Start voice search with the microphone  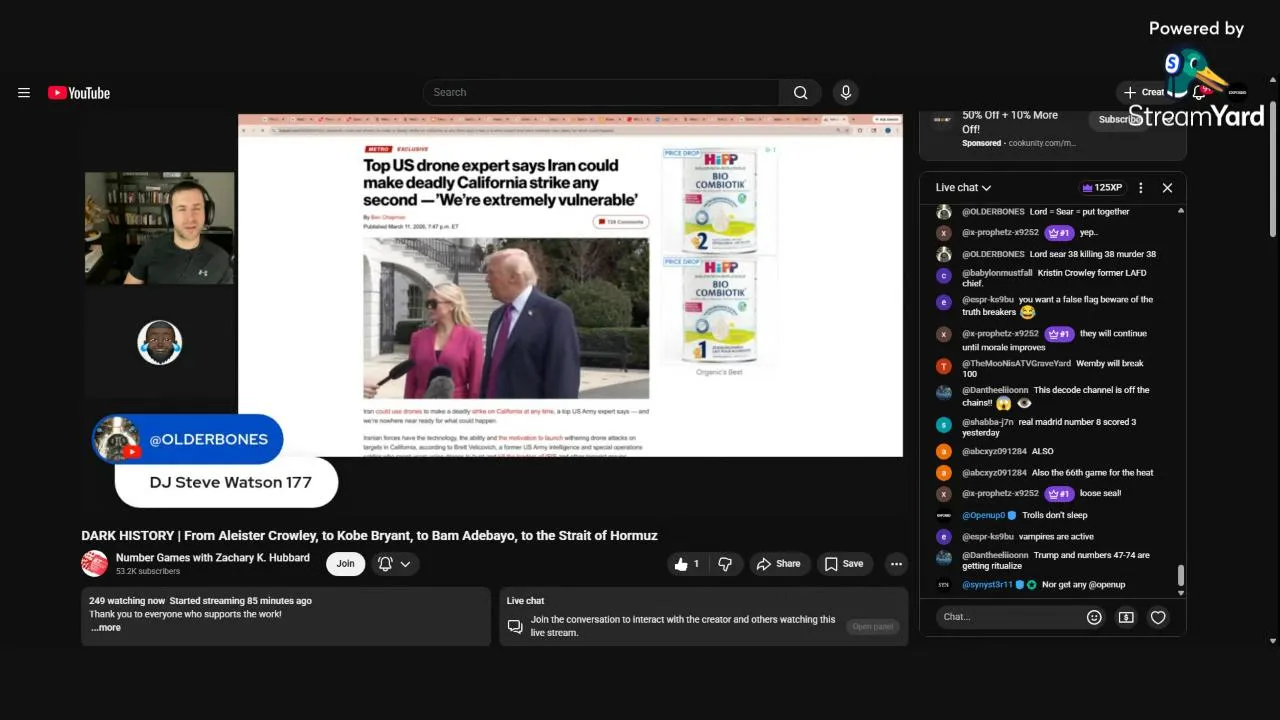tap(846, 92)
